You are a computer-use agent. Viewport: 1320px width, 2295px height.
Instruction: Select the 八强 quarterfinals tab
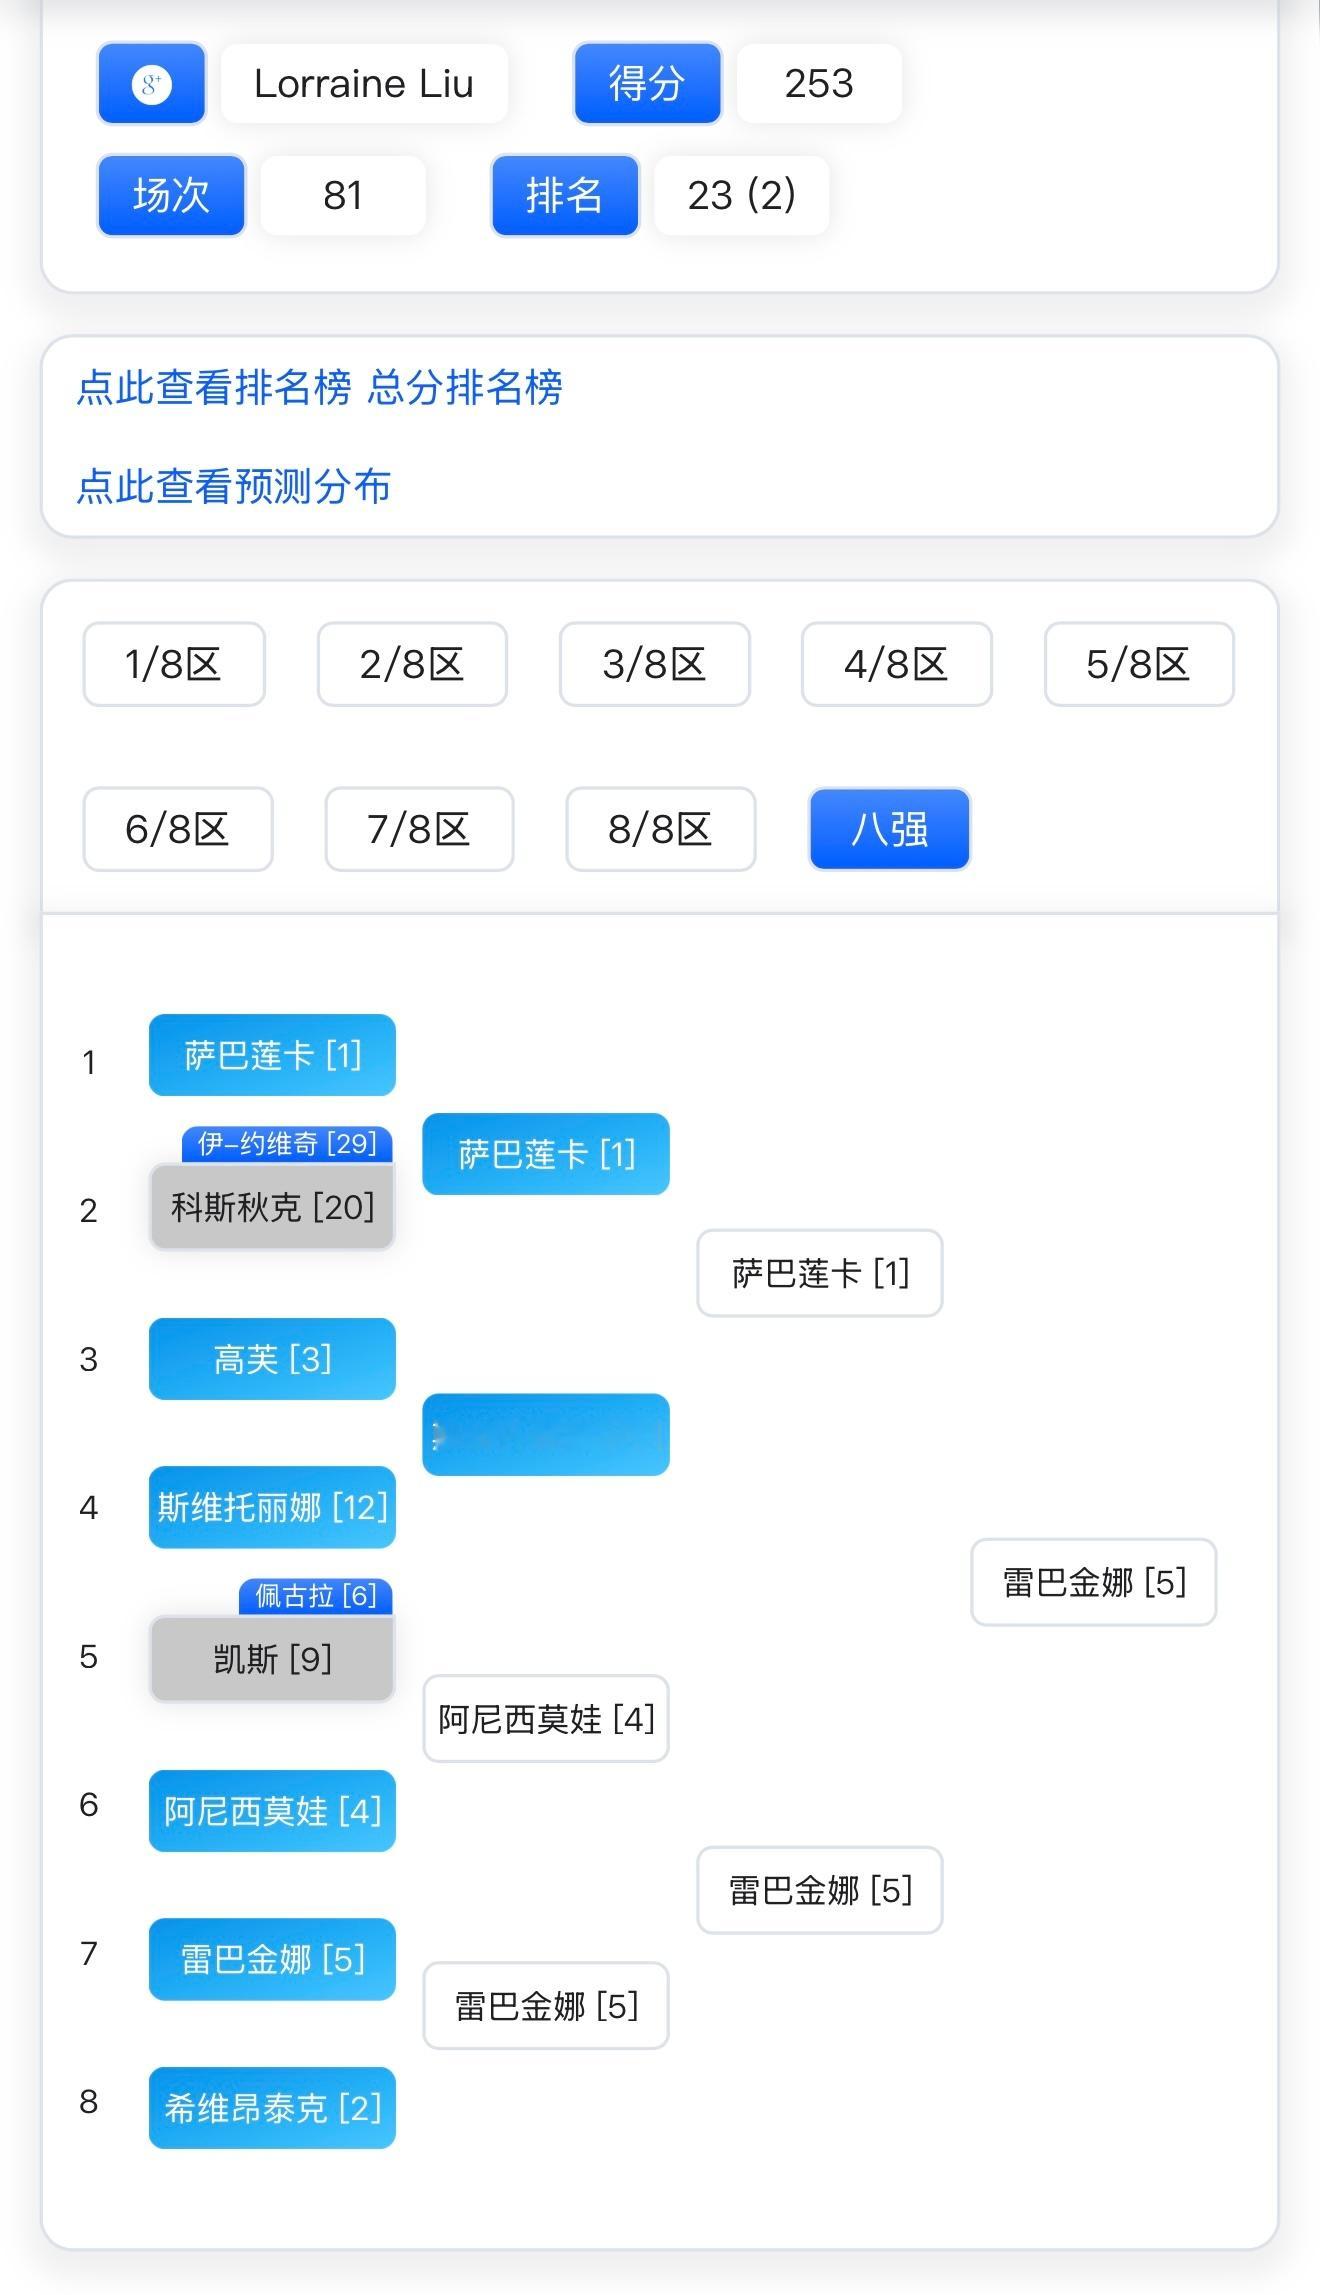coord(888,829)
